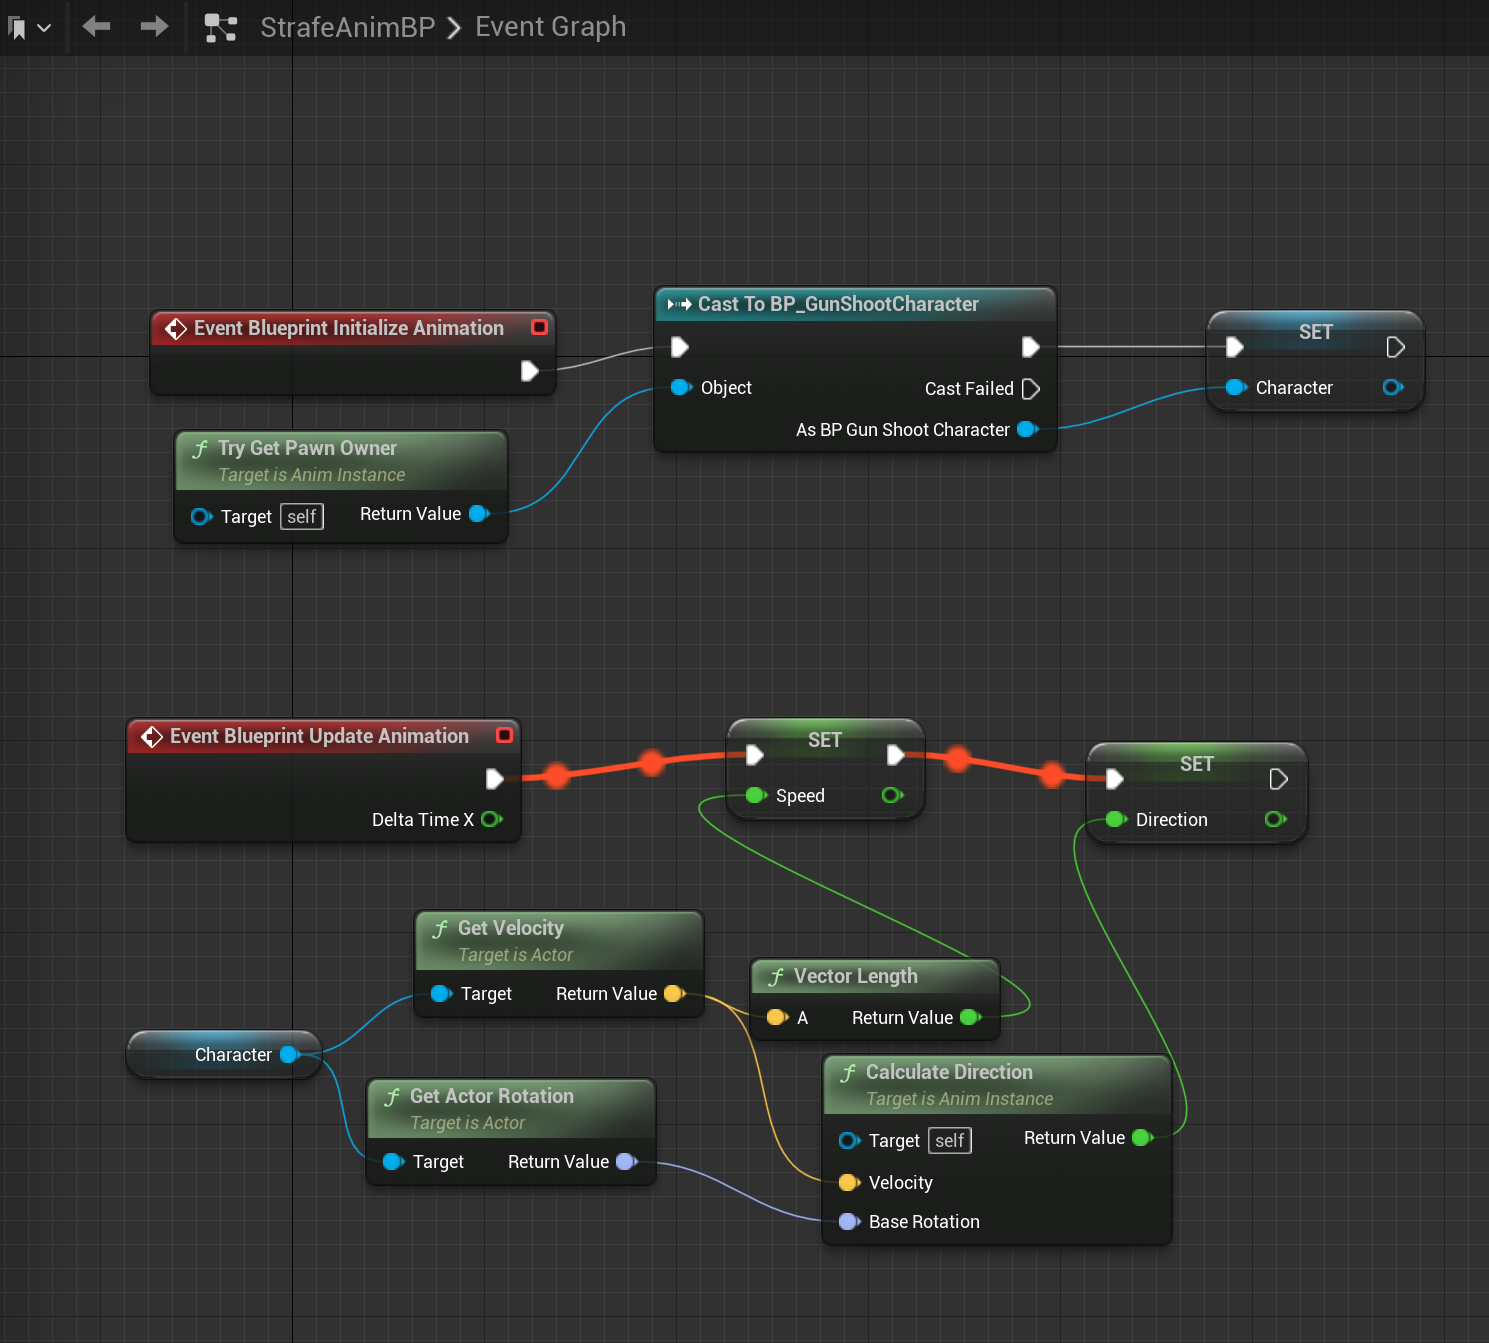Click the output value pin of SET Speed
Screen dimensions: 1489x1343
pos(892,795)
